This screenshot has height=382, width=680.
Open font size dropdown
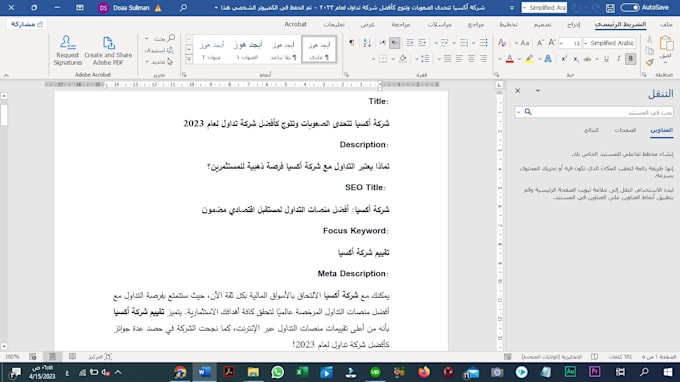click(561, 43)
